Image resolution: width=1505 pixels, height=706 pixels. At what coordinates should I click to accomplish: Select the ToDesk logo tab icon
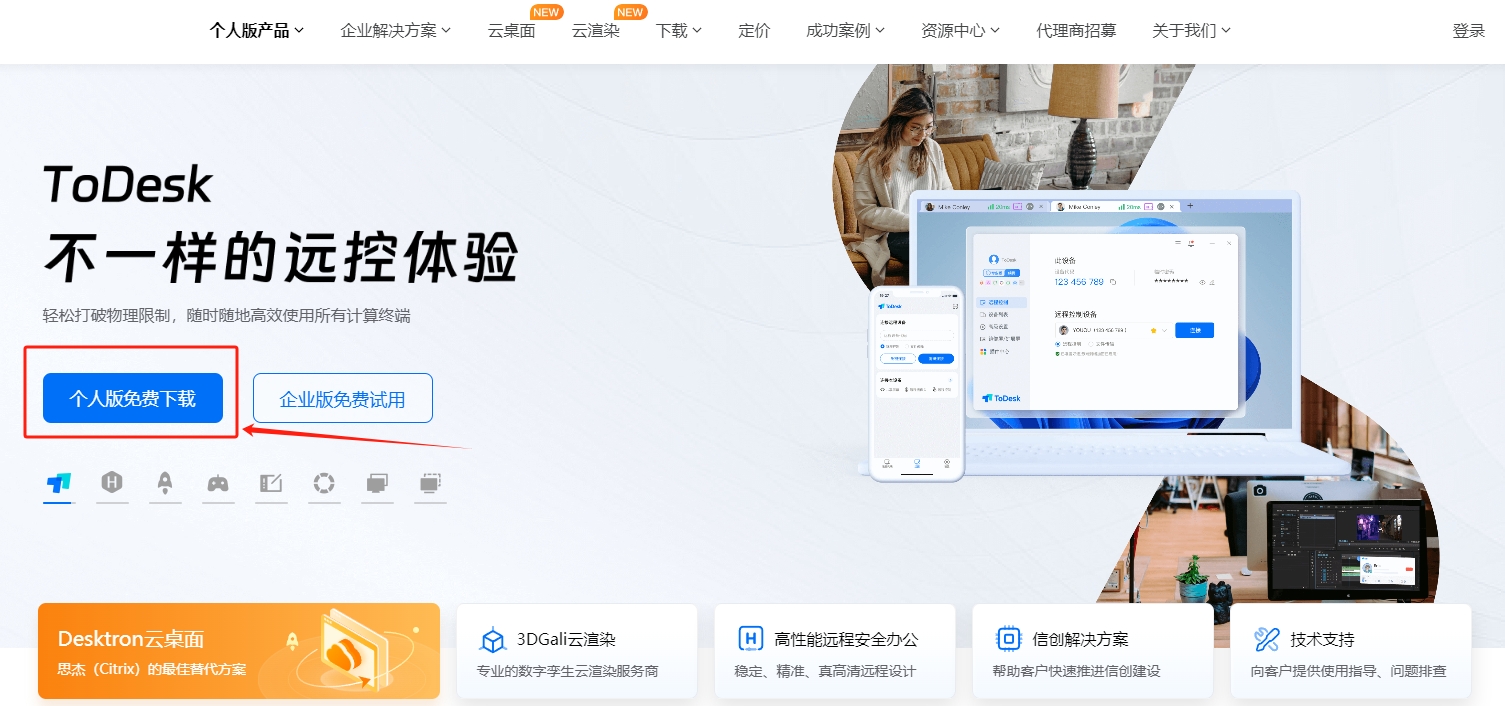coord(58,484)
